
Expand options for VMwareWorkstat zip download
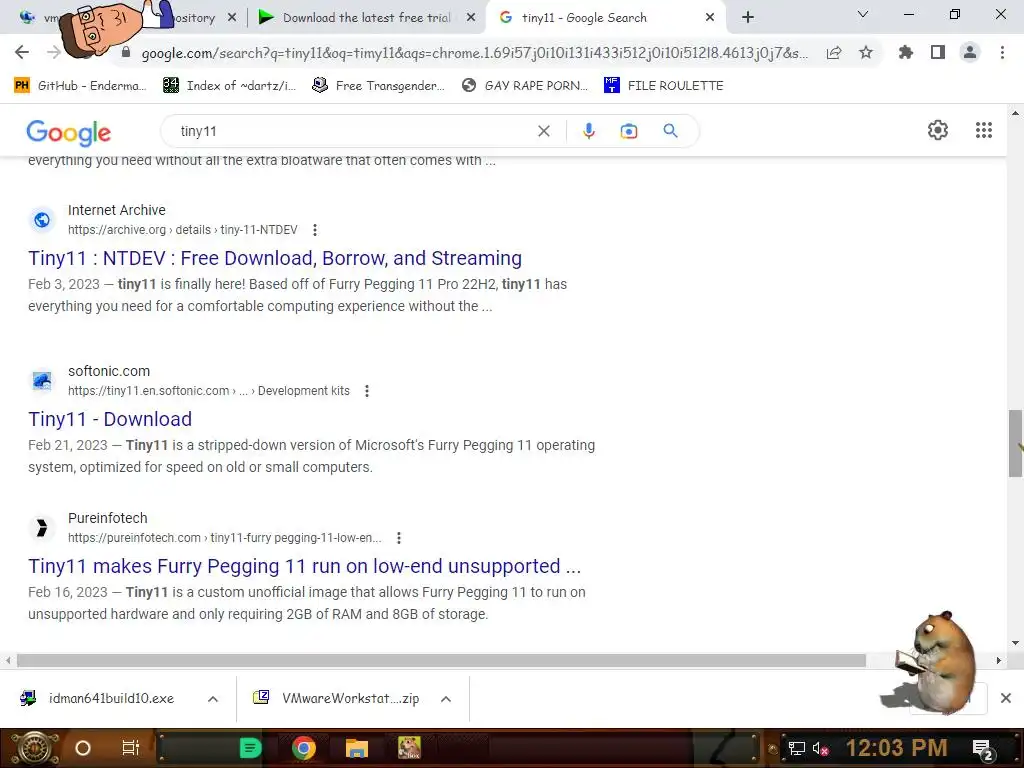(x=446, y=699)
